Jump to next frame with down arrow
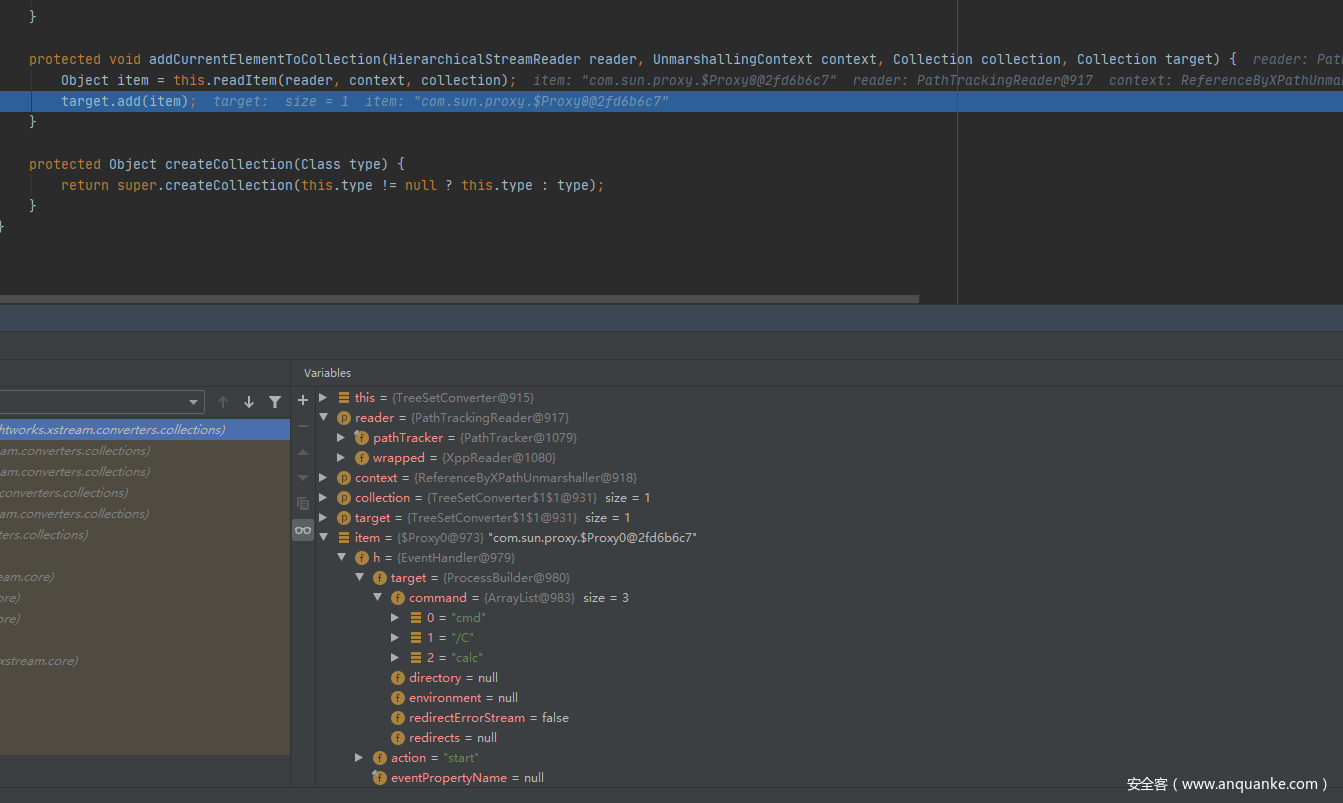The height and width of the screenshot is (803, 1343). click(x=249, y=402)
